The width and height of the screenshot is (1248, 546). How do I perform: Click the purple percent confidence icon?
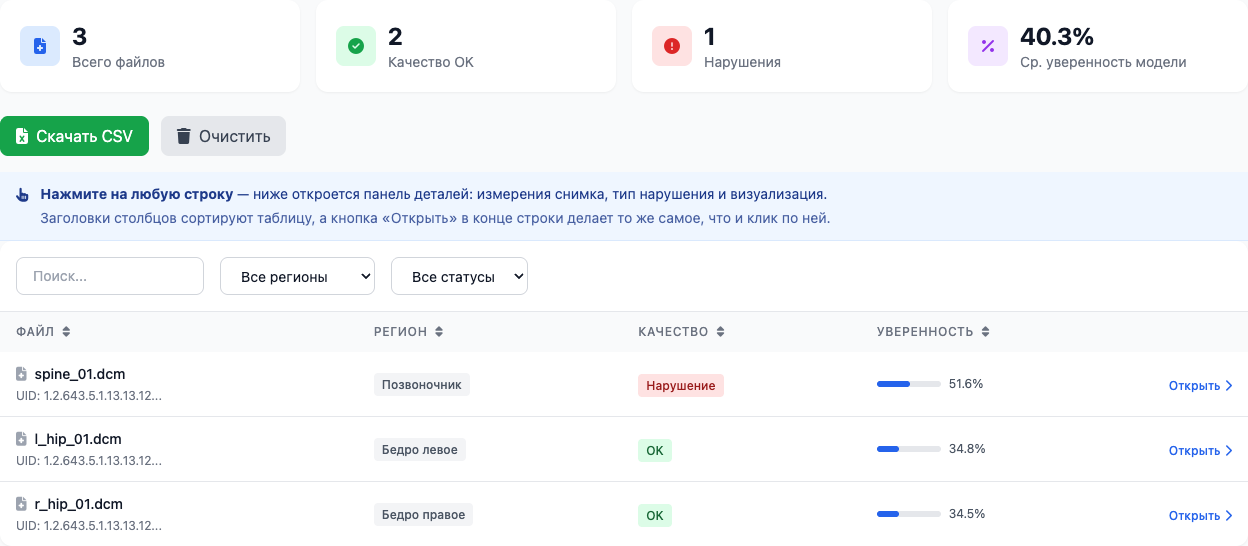(x=988, y=46)
